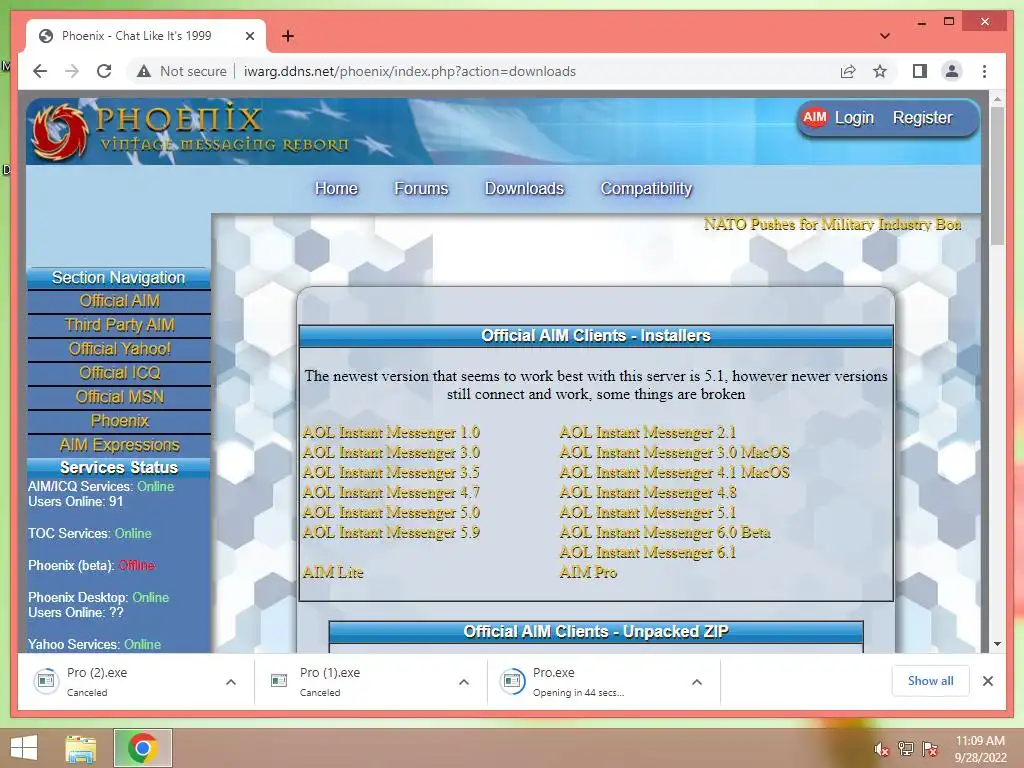The height and width of the screenshot is (768, 1024).
Task: Click the Pro (2).exe file icon
Action: coord(46,681)
